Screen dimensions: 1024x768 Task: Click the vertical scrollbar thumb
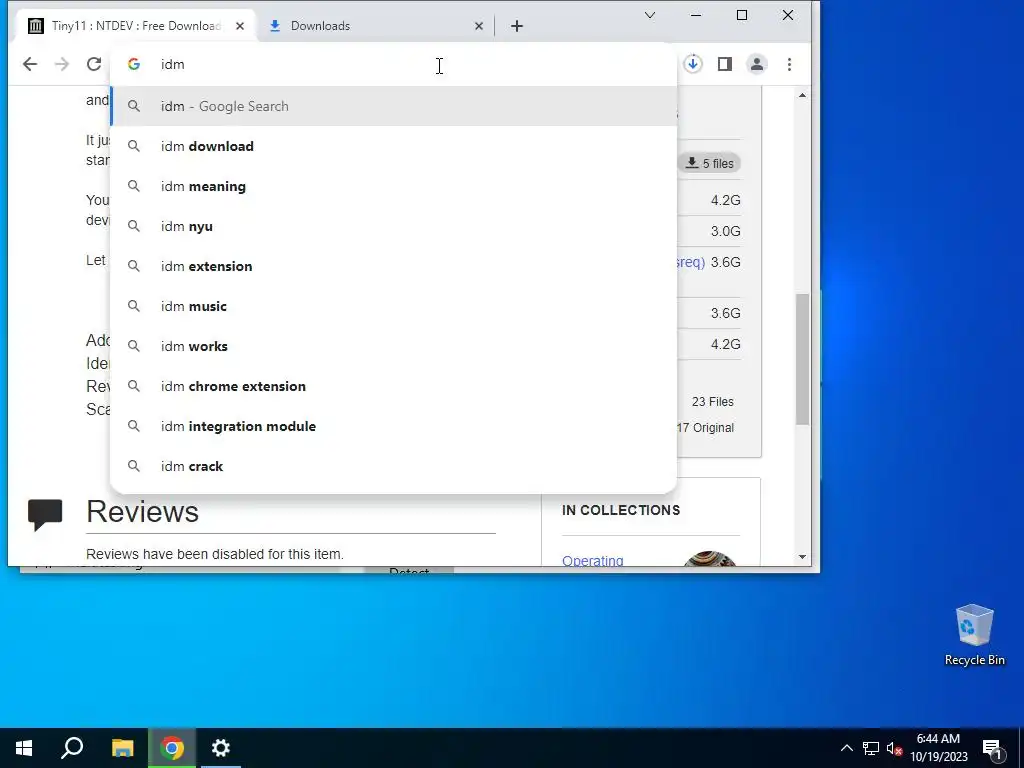click(x=803, y=359)
